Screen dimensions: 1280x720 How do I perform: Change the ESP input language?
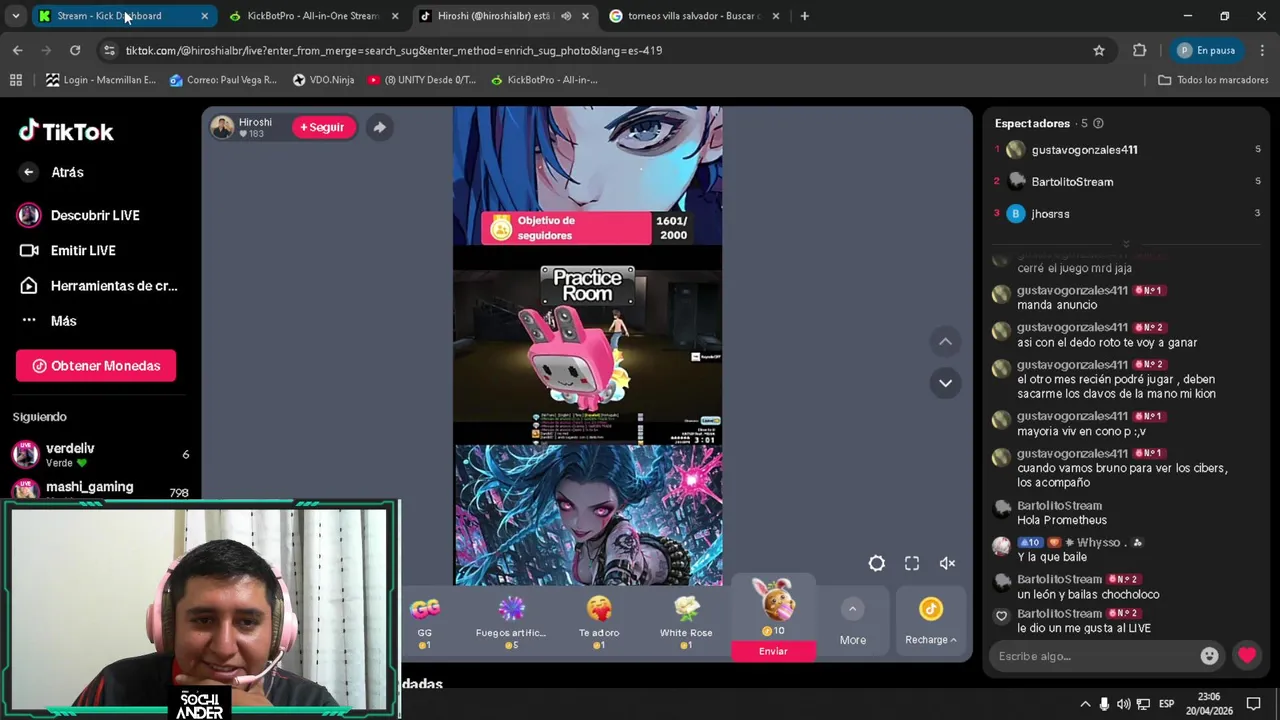point(1166,704)
